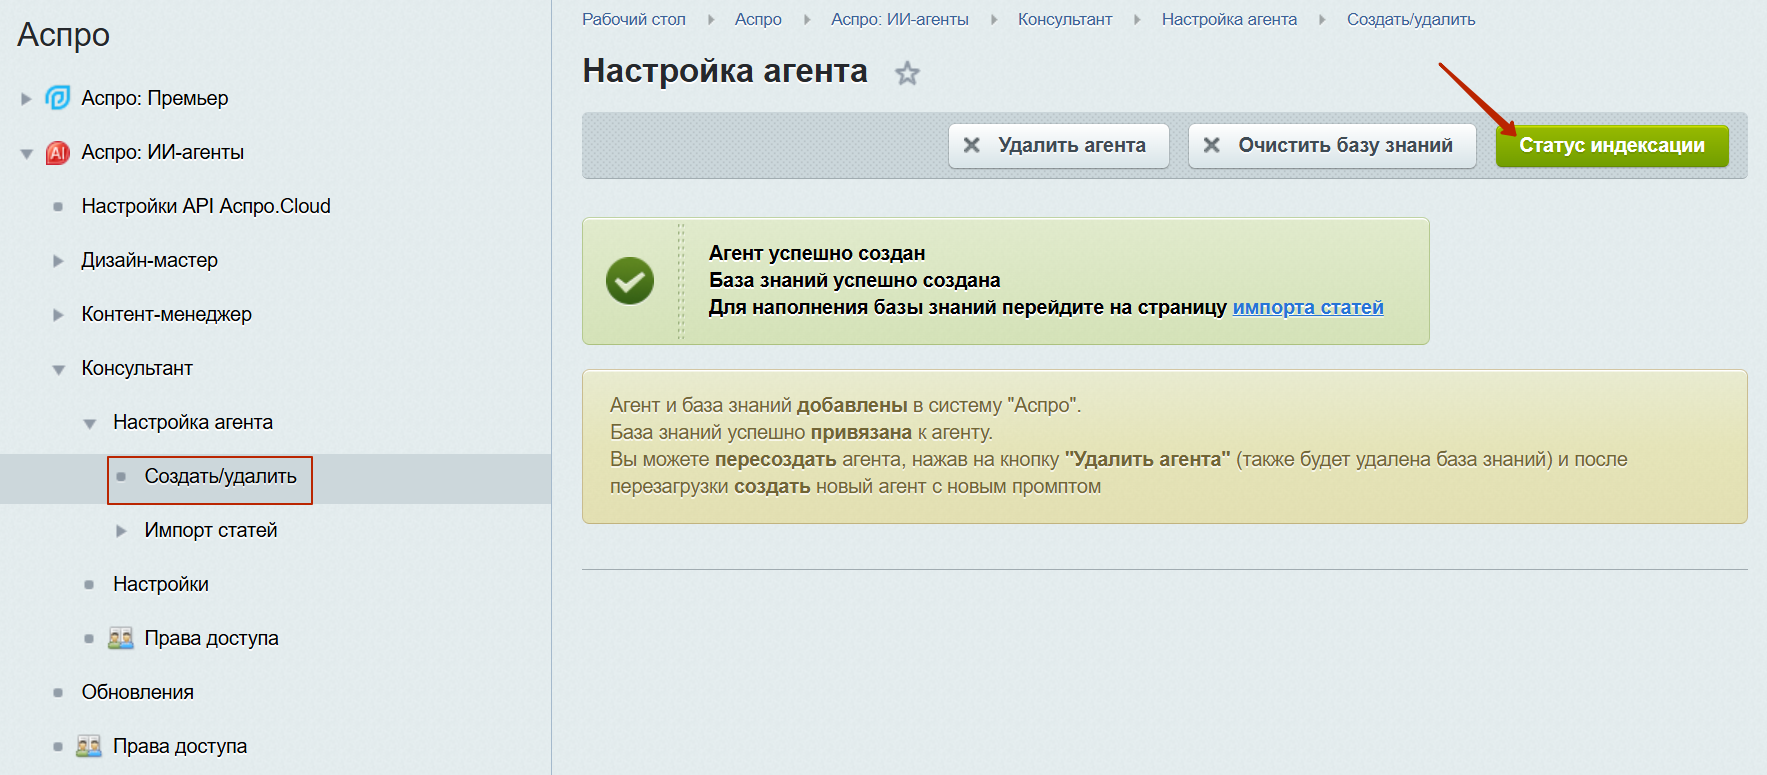
Task: Expand the Аспро: Премьер tree node
Action: pos(26,99)
